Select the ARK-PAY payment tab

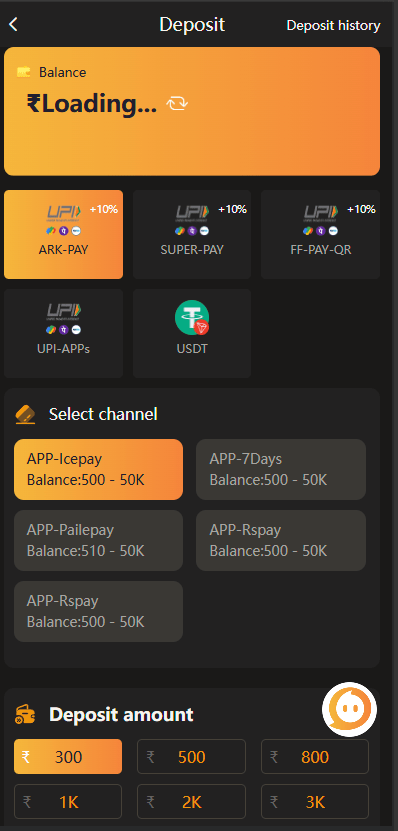(64, 234)
